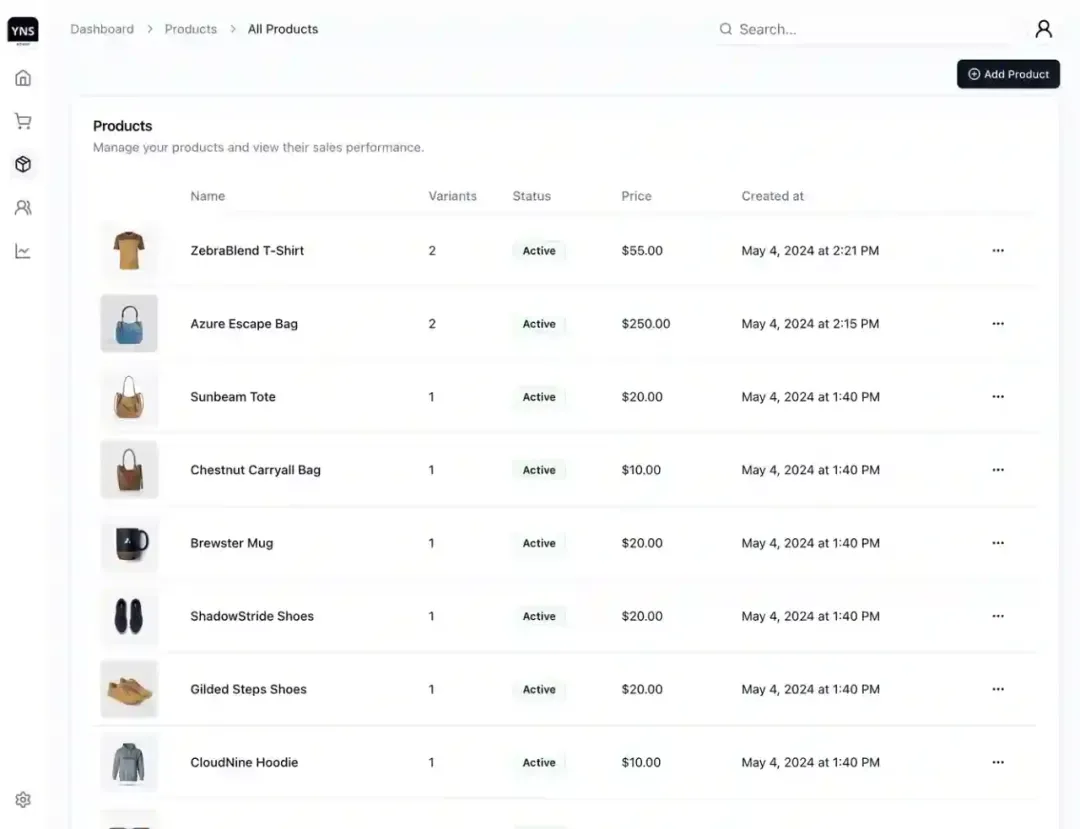The image size is (1080, 829).
Task: Open the Home sidebar icon
Action: pyautogui.click(x=23, y=78)
